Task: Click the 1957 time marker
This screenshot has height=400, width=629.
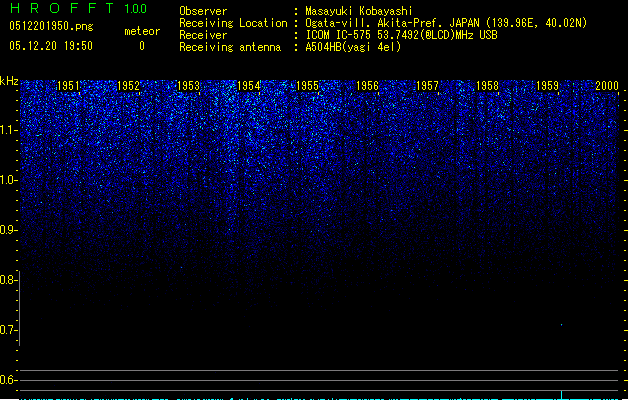Action: [427, 86]
